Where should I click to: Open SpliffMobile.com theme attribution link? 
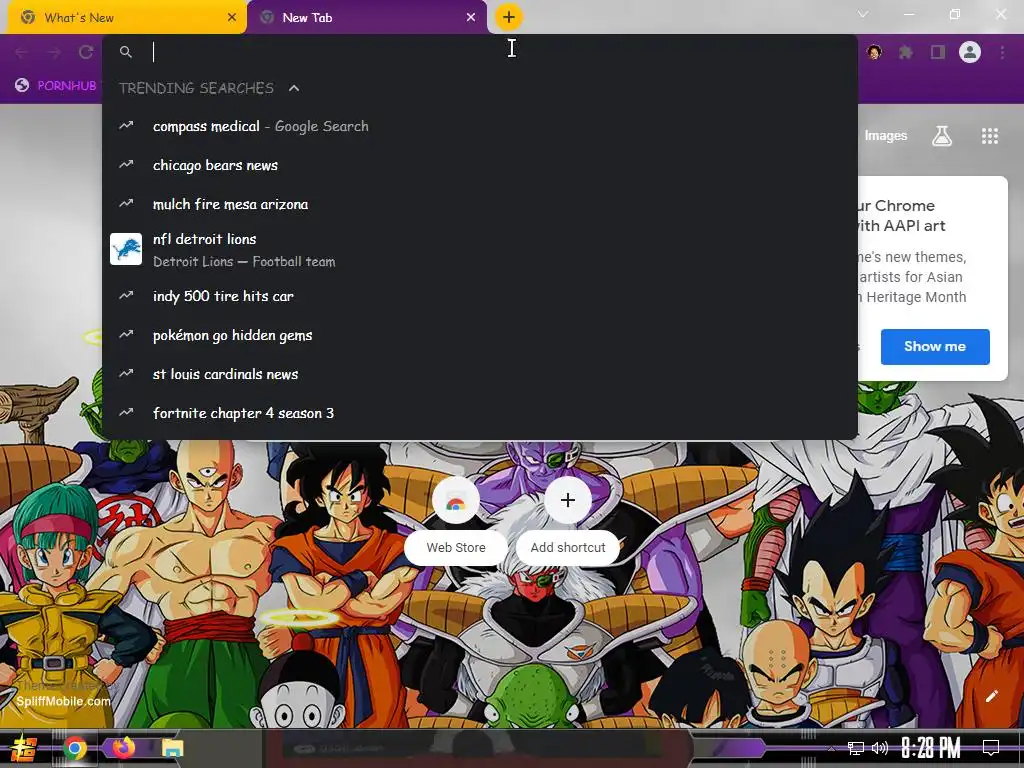pyautogui.click(x=63, y=701)
